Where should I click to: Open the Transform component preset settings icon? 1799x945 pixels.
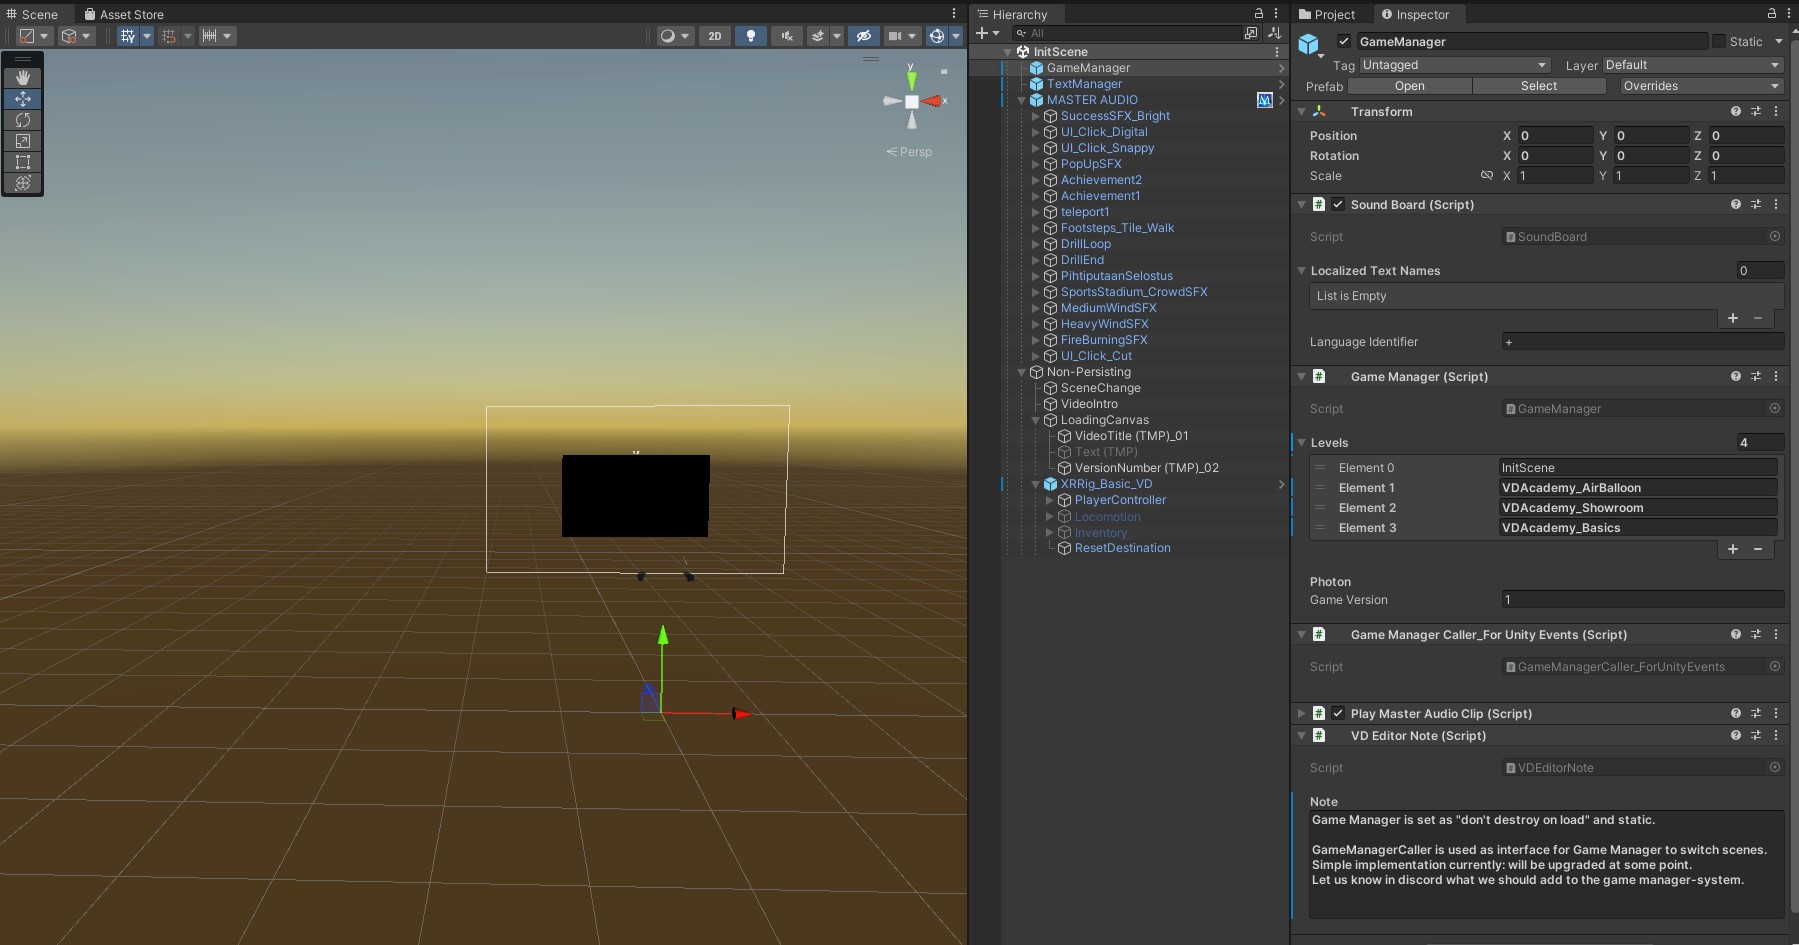[1755, 112]
